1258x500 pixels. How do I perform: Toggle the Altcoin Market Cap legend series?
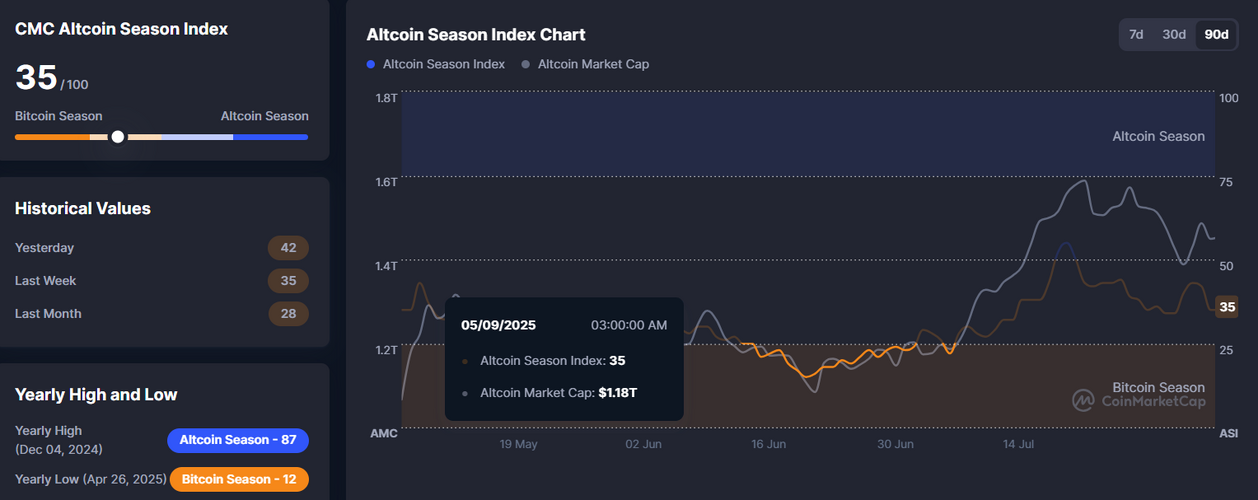[x=585, y=64]
